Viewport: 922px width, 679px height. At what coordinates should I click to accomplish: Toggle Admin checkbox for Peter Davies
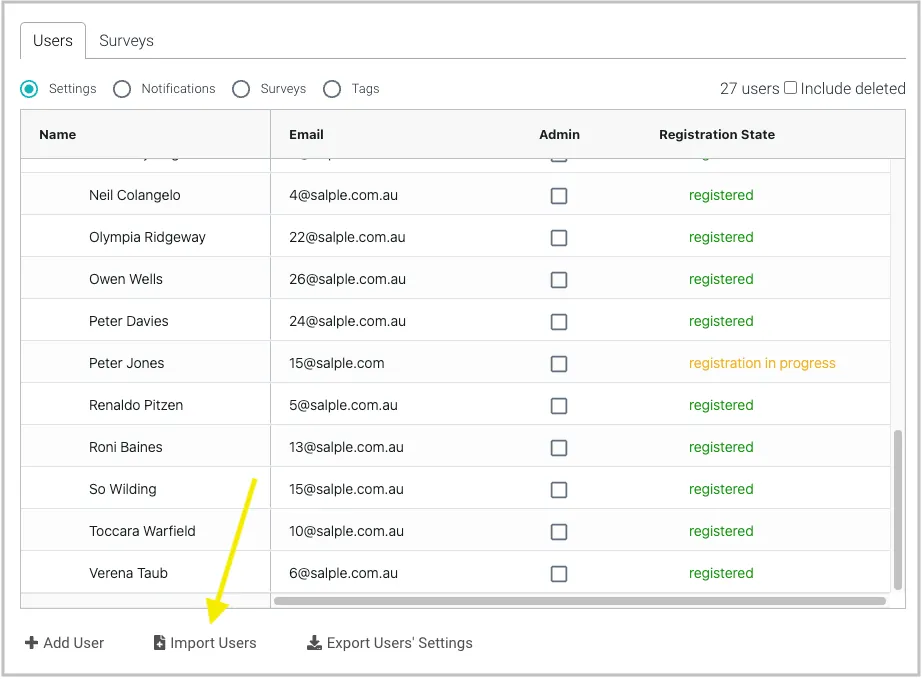click(559, 322)
